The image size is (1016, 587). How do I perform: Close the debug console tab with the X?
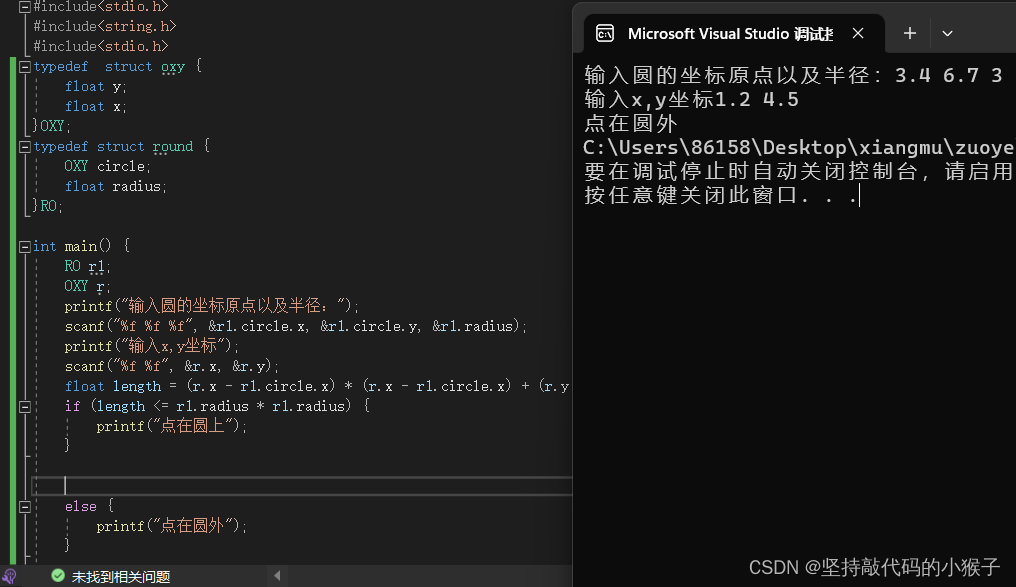click(858, 33)
